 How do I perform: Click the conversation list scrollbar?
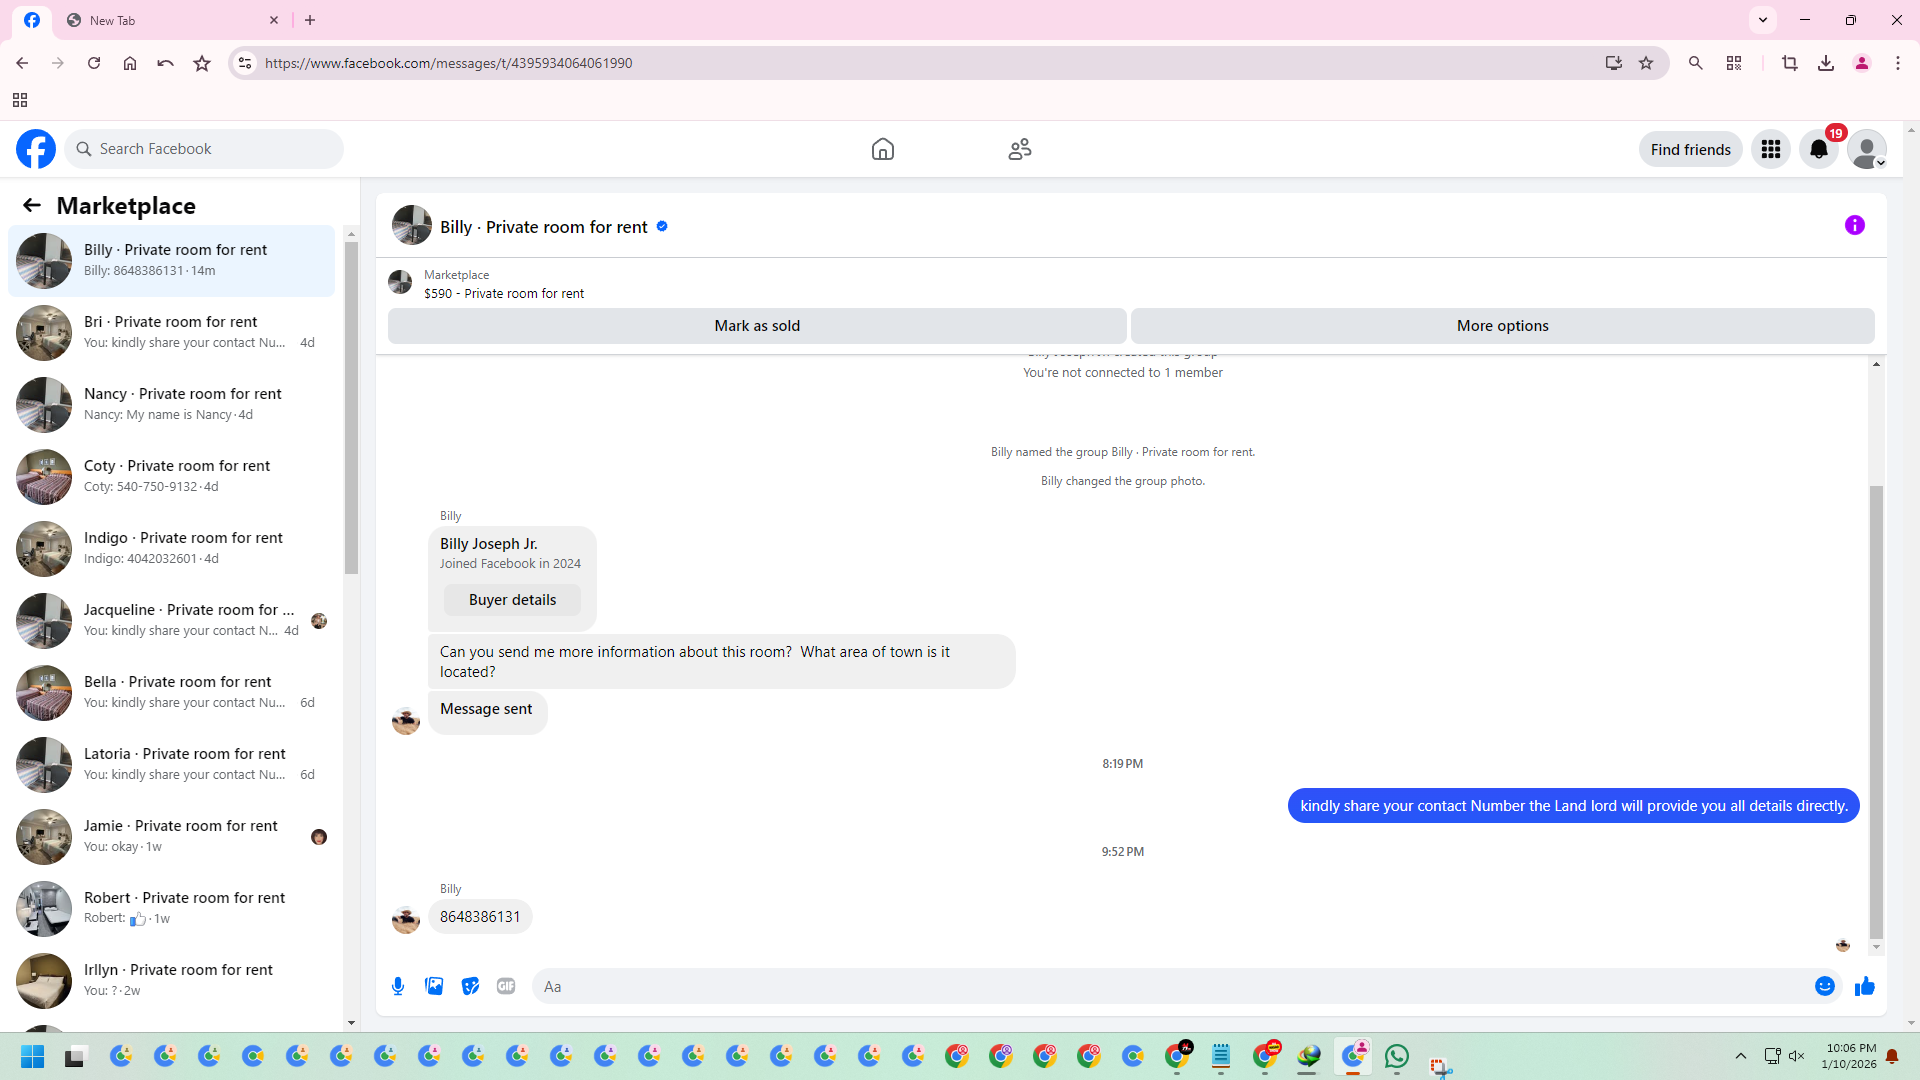[351, 410]
